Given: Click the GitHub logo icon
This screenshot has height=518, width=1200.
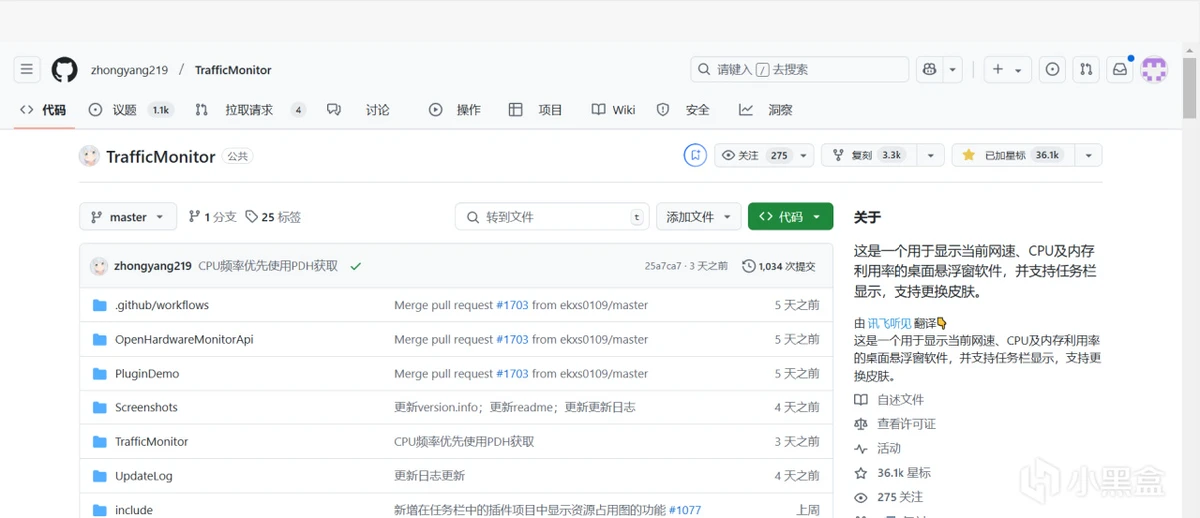Looking at the screenshot, I should (64, 70).
